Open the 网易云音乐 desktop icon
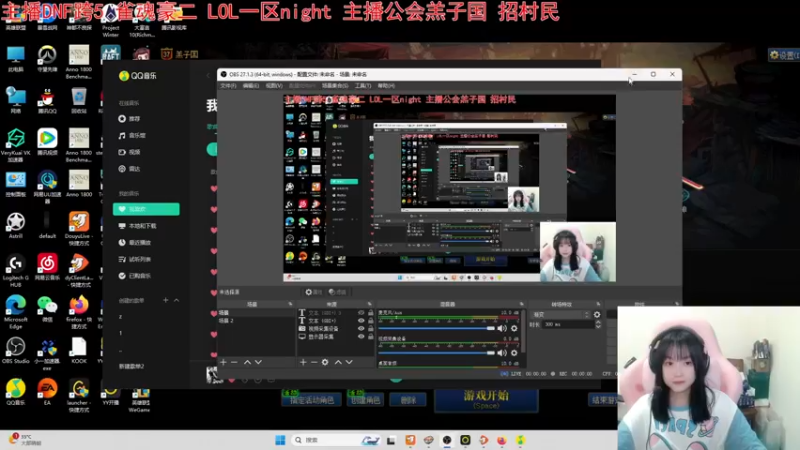This screenshot has height=450, width=800. (47, 267)
